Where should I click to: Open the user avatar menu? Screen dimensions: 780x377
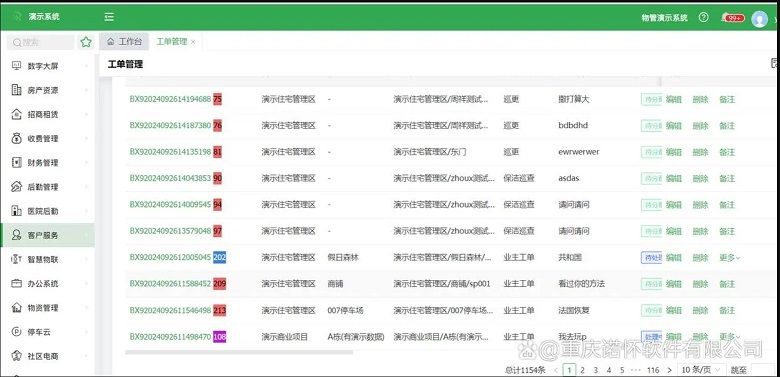(x=759, y=19)
